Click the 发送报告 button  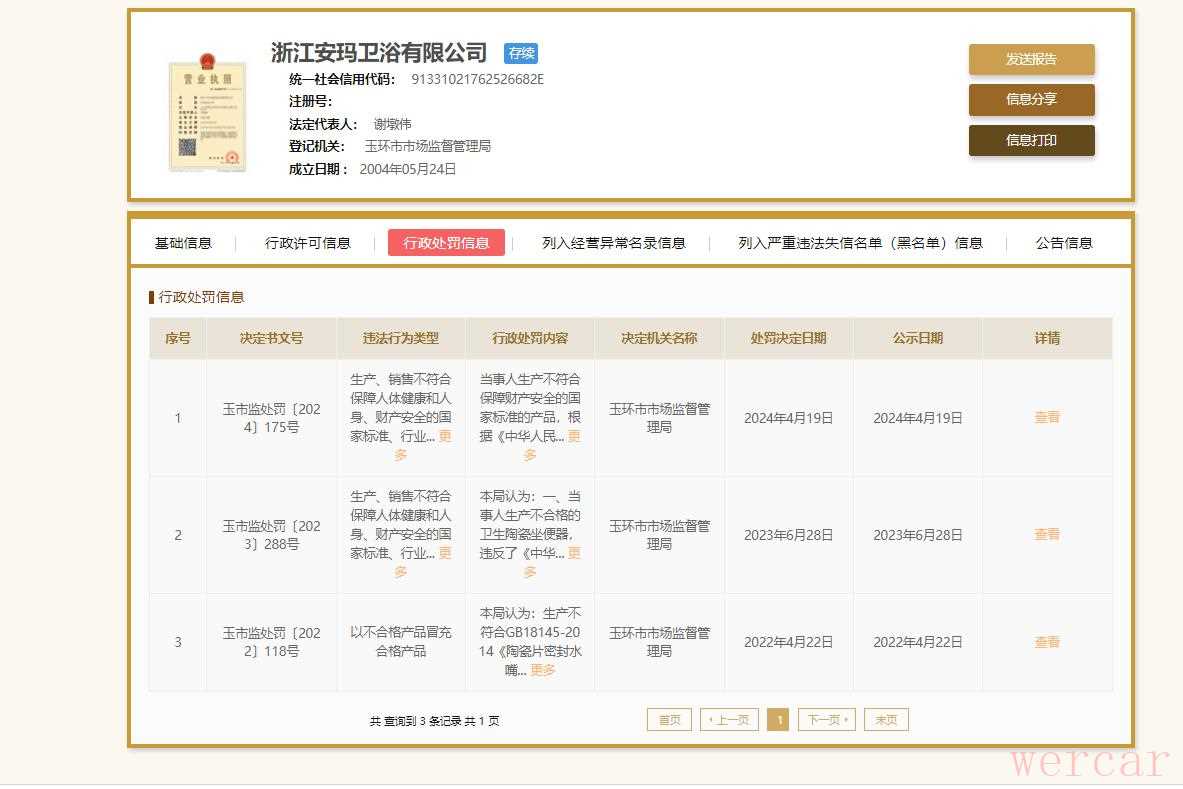1031,59
